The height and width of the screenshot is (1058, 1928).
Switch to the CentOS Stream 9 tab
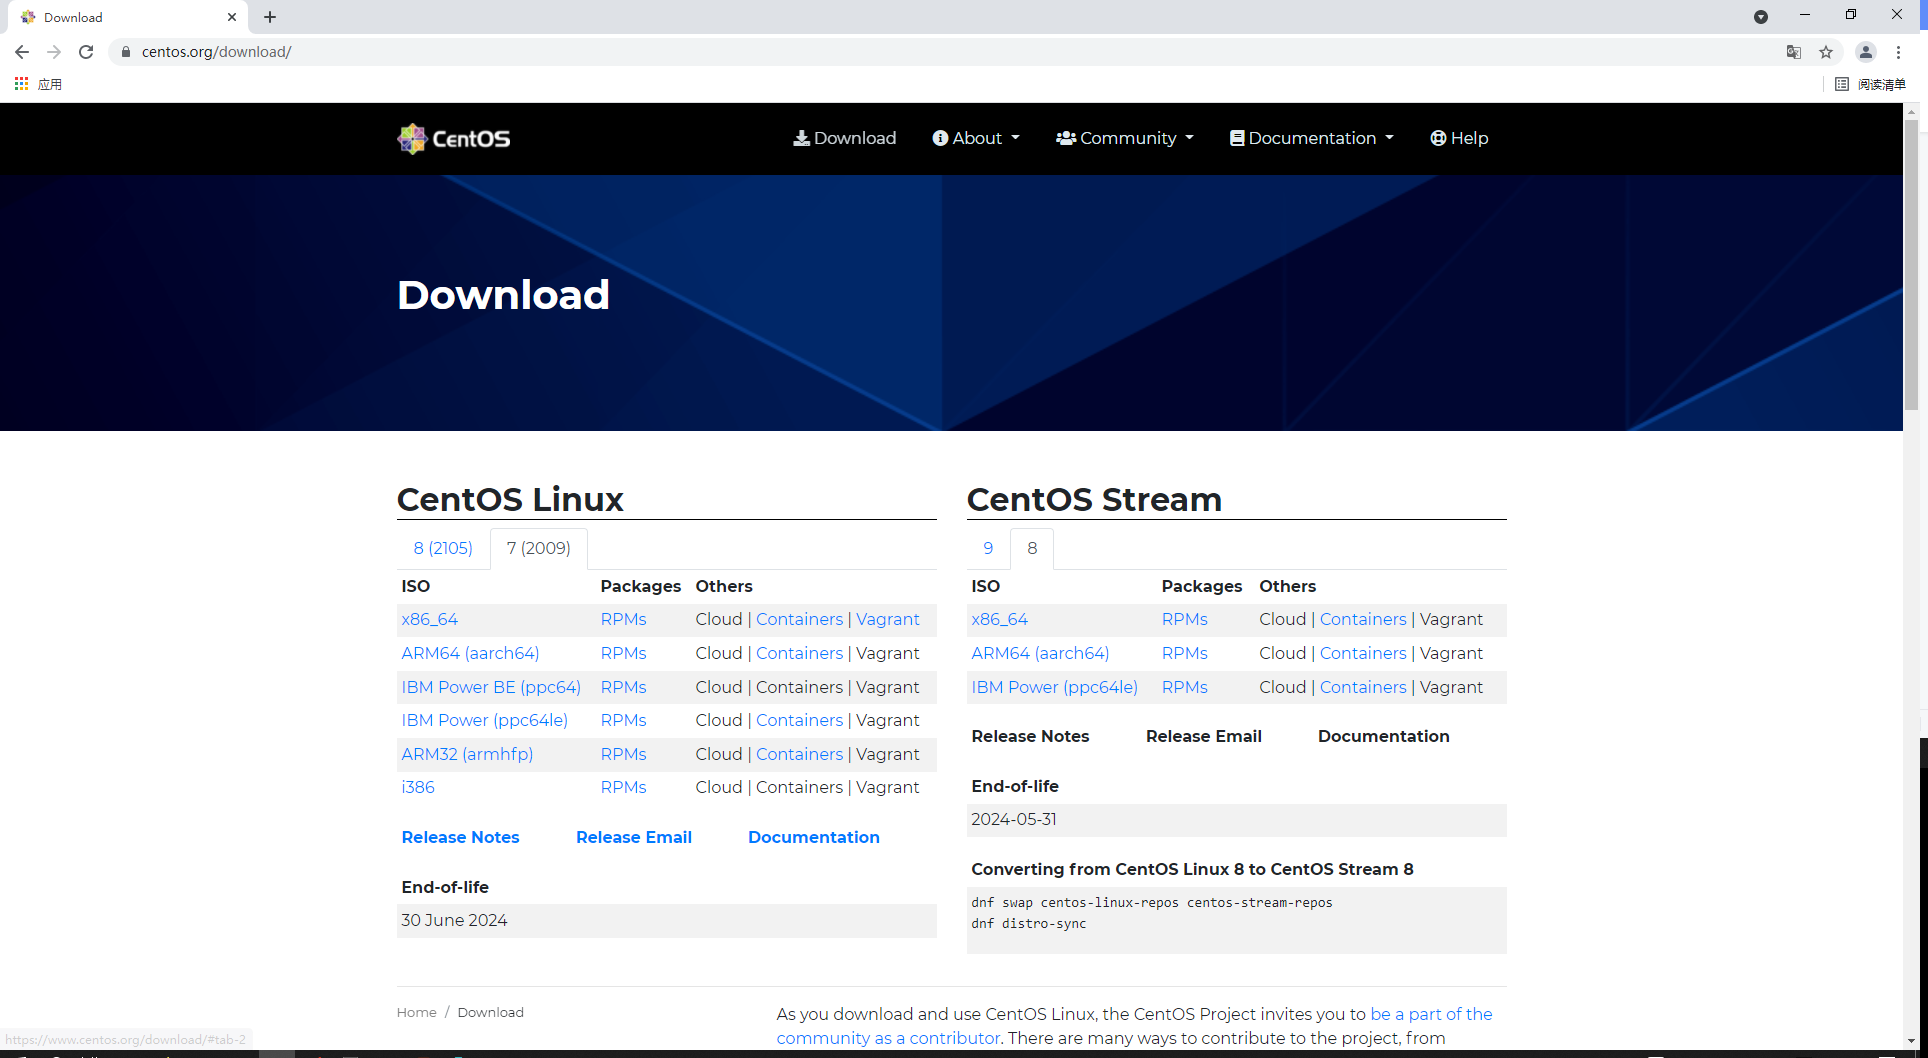click(988, 548)
